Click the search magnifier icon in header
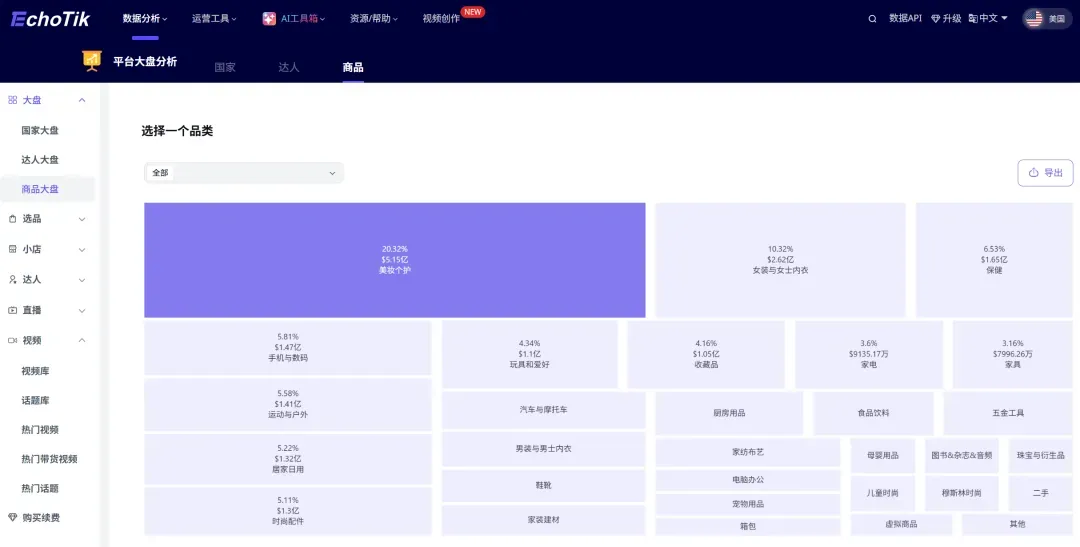Image resolution: width=1080 pixels, height=547 pixels. point(872,19)
